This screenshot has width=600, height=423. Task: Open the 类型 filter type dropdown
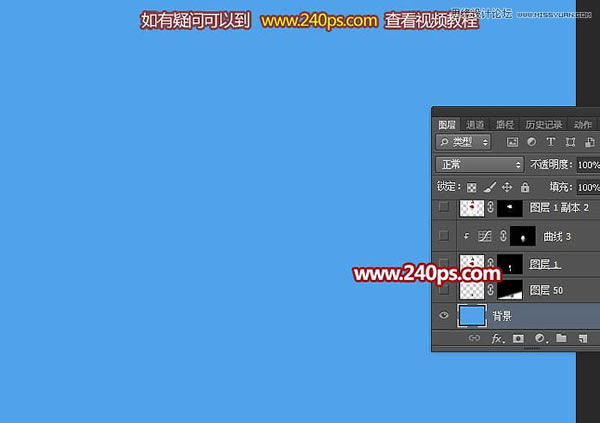click(463, 142)
